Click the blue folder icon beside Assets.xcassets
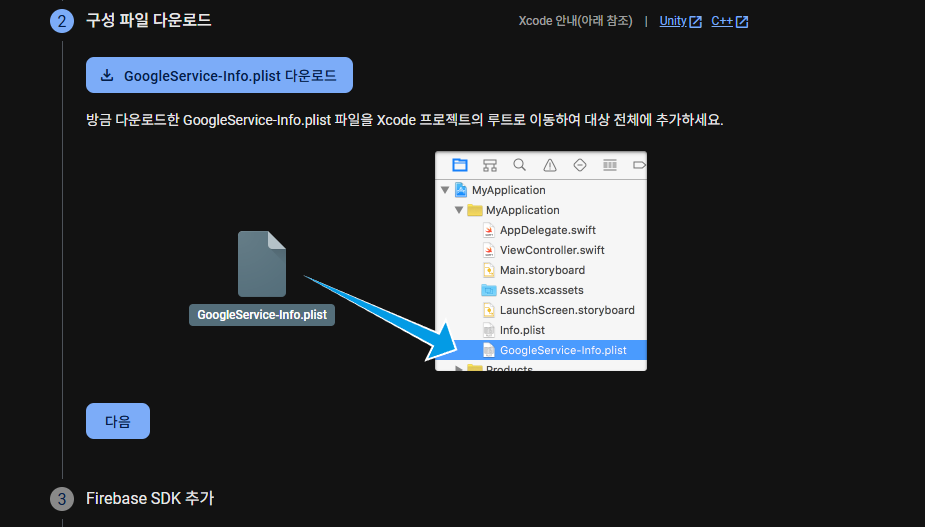The image size is (925, 527). (488, 290)
